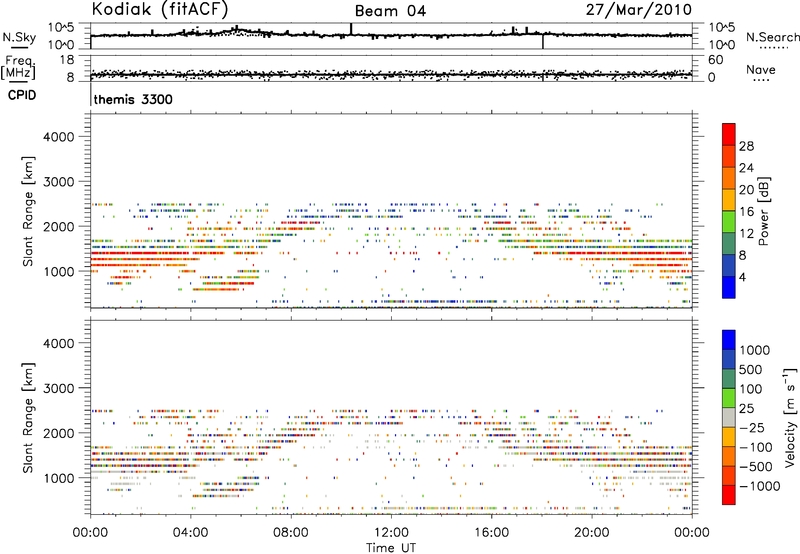Click the red high-power echo band near 1400 km at 02:00

point(140,253)
